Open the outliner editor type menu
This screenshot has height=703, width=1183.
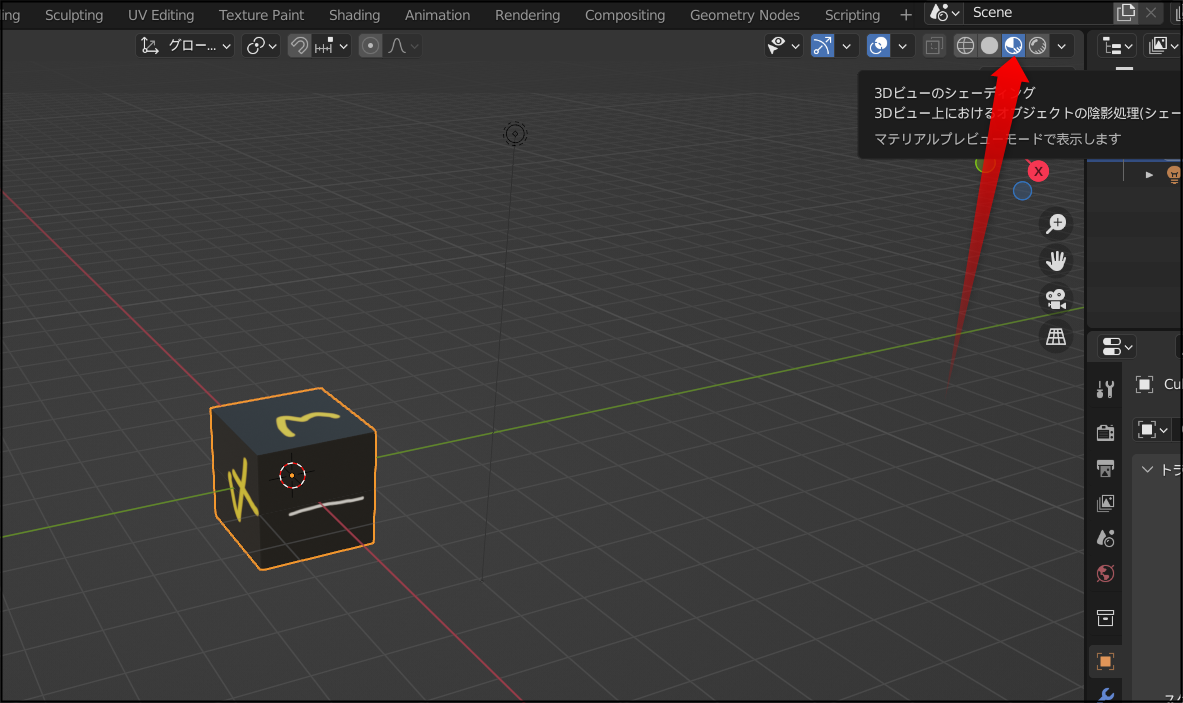(1117, 46)
